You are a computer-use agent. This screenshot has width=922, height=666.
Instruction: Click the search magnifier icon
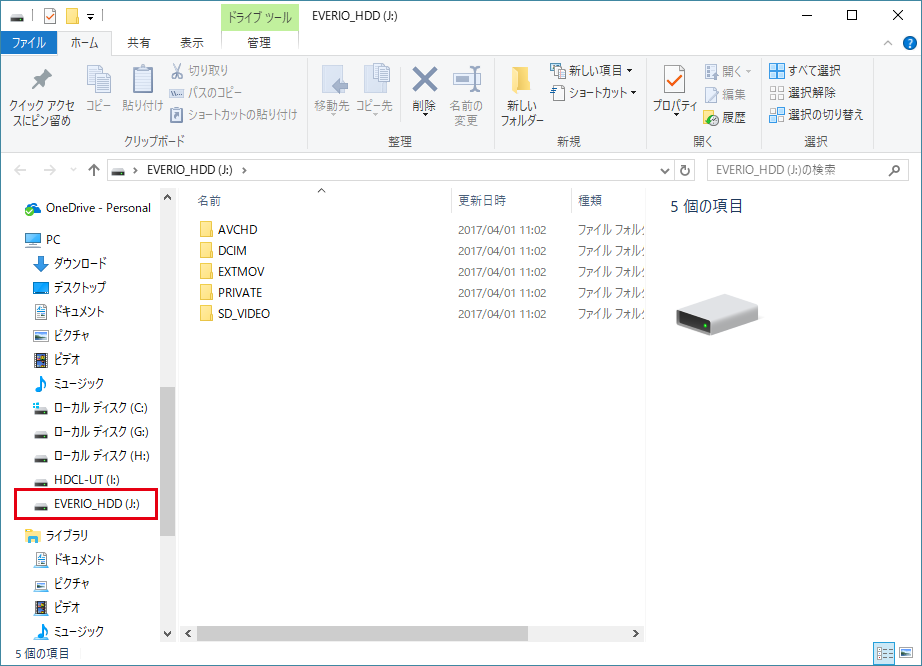pos(894,170)
